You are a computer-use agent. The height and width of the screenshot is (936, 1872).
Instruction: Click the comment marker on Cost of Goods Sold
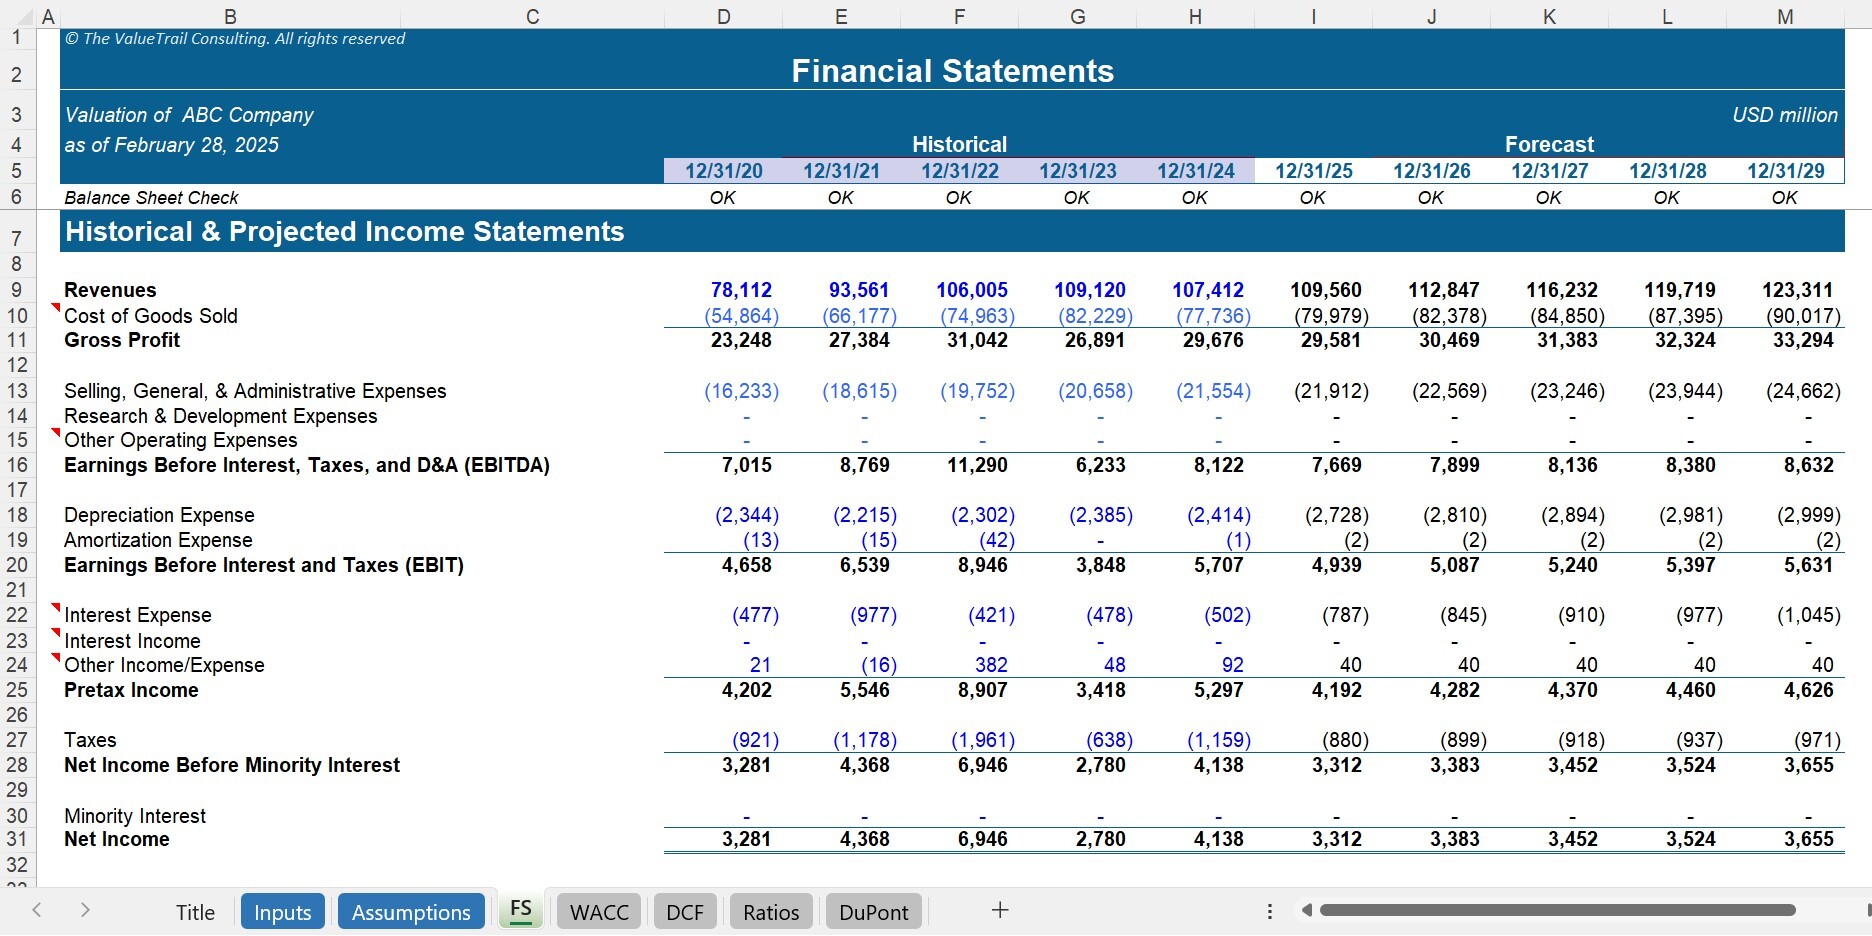tap(57, 307)
